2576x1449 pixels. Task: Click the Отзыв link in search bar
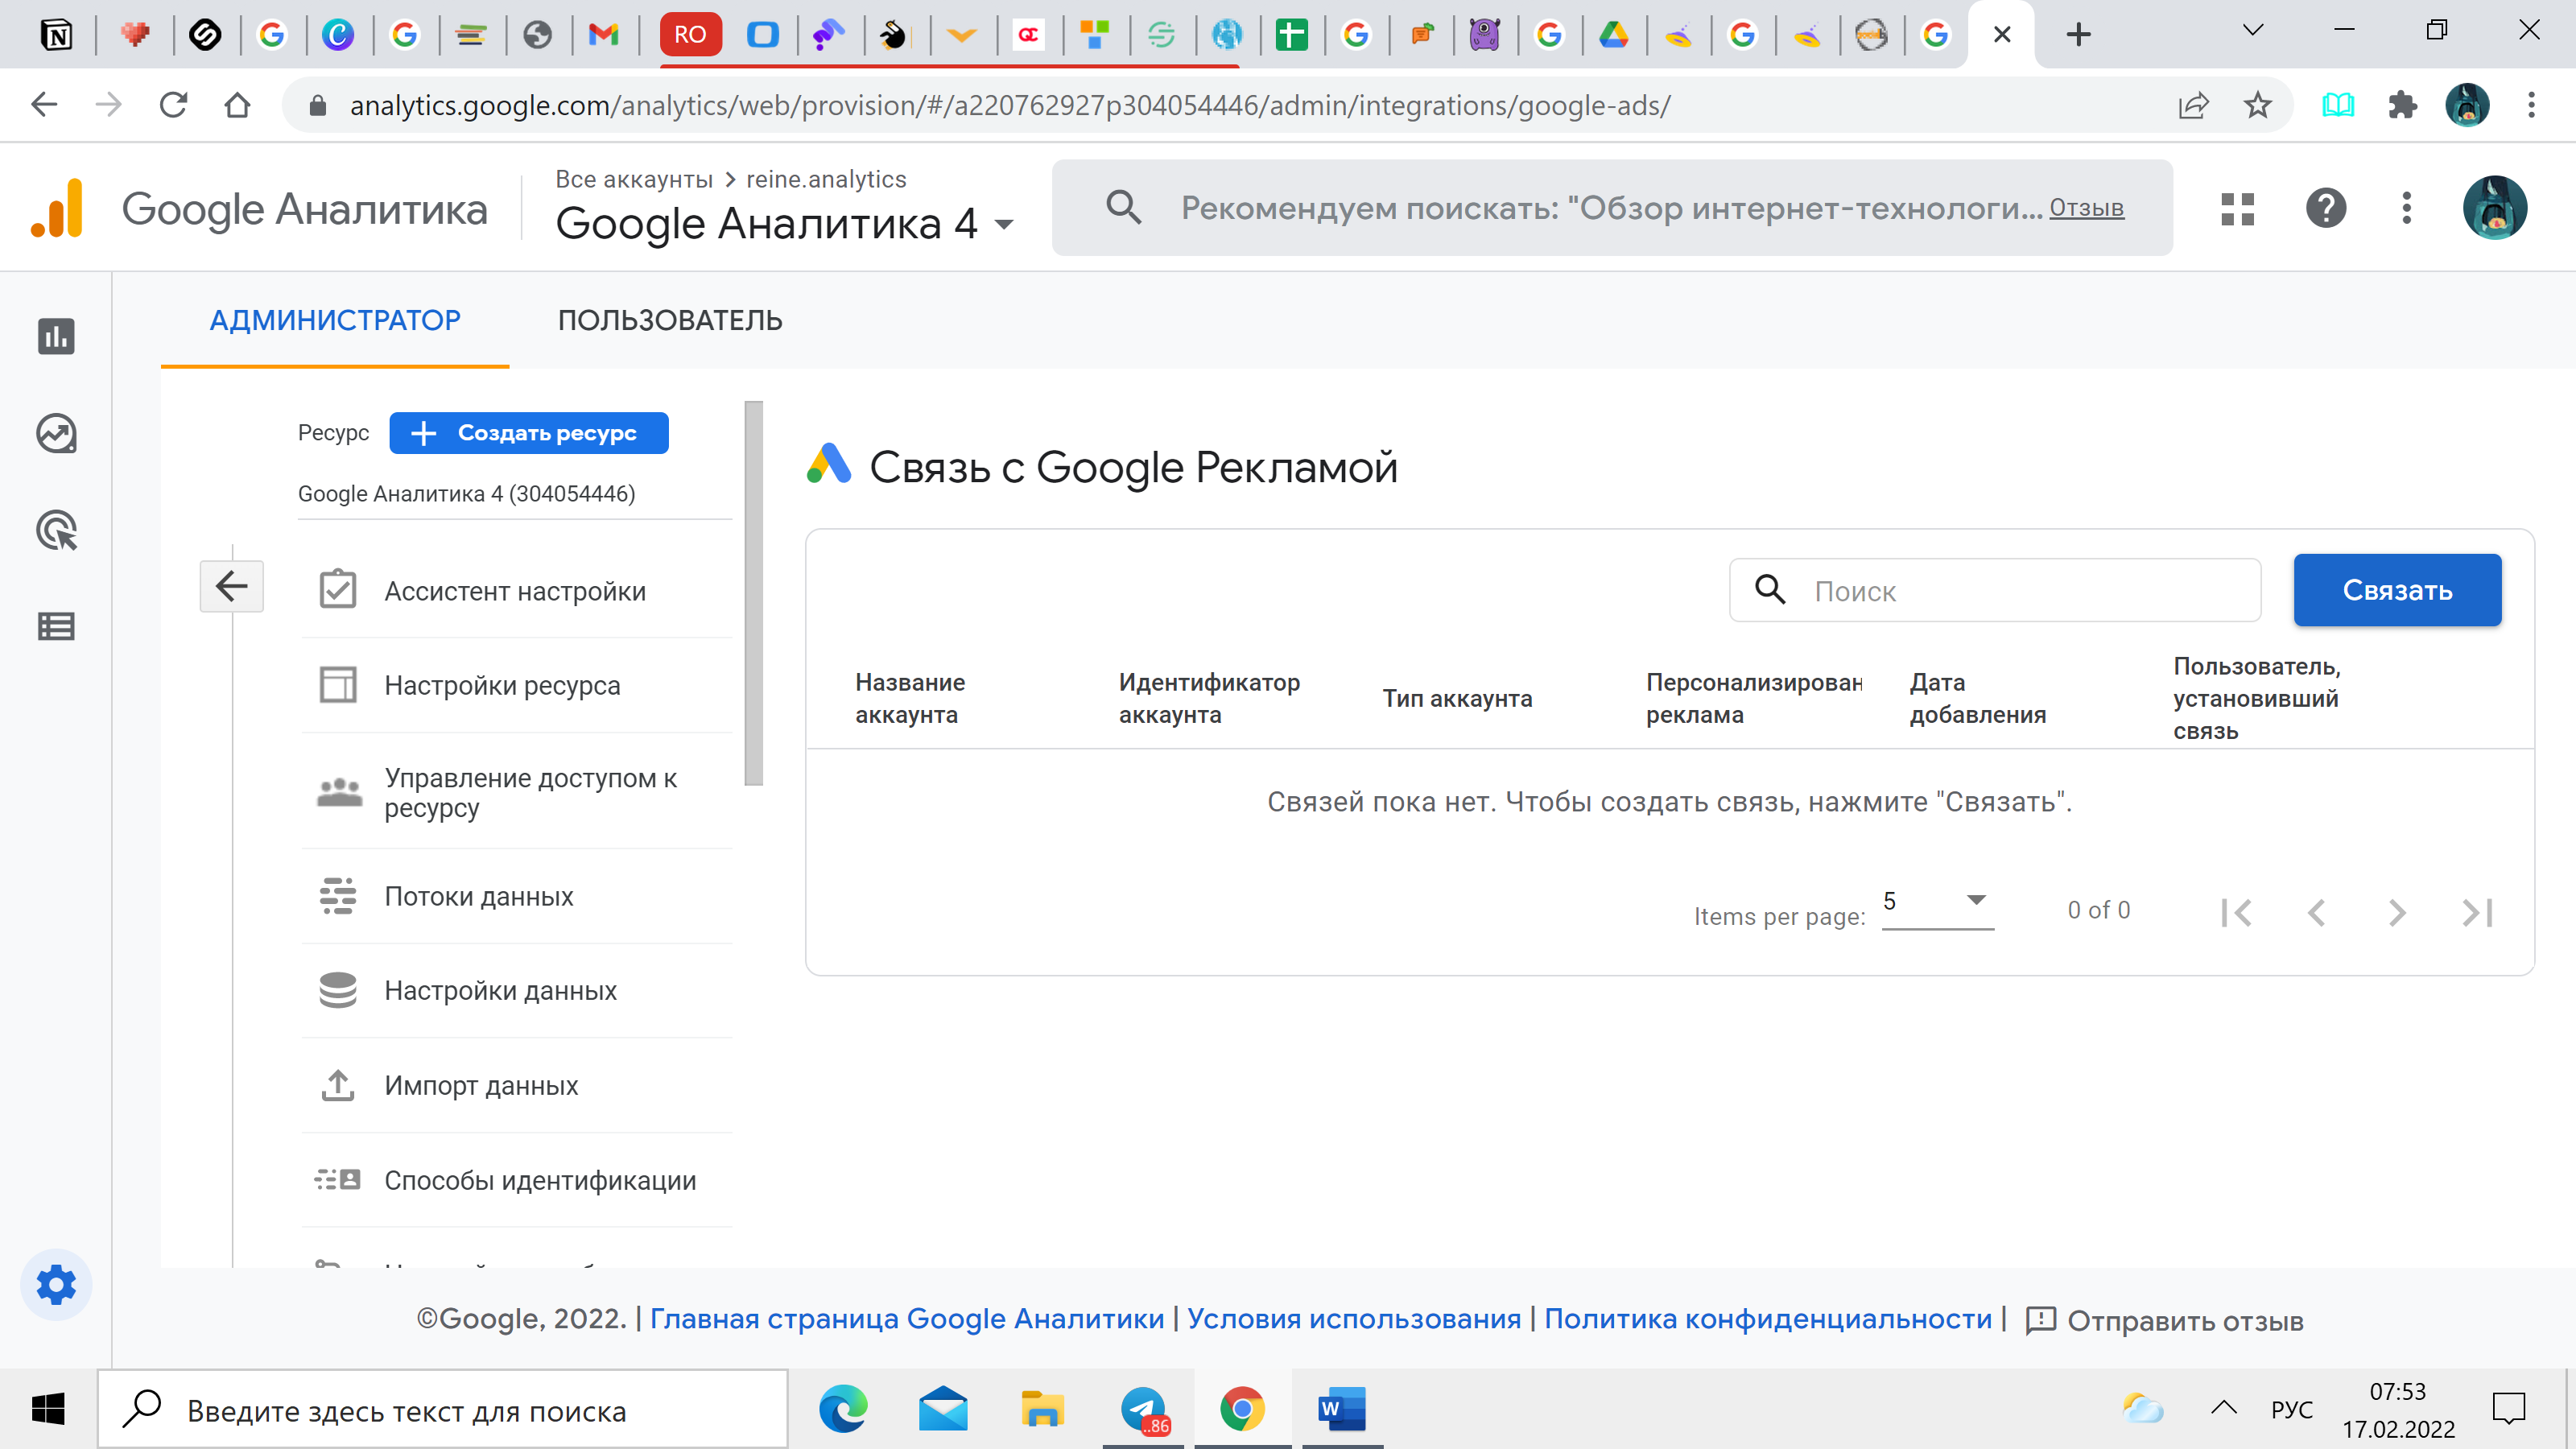click(2087, 207)
